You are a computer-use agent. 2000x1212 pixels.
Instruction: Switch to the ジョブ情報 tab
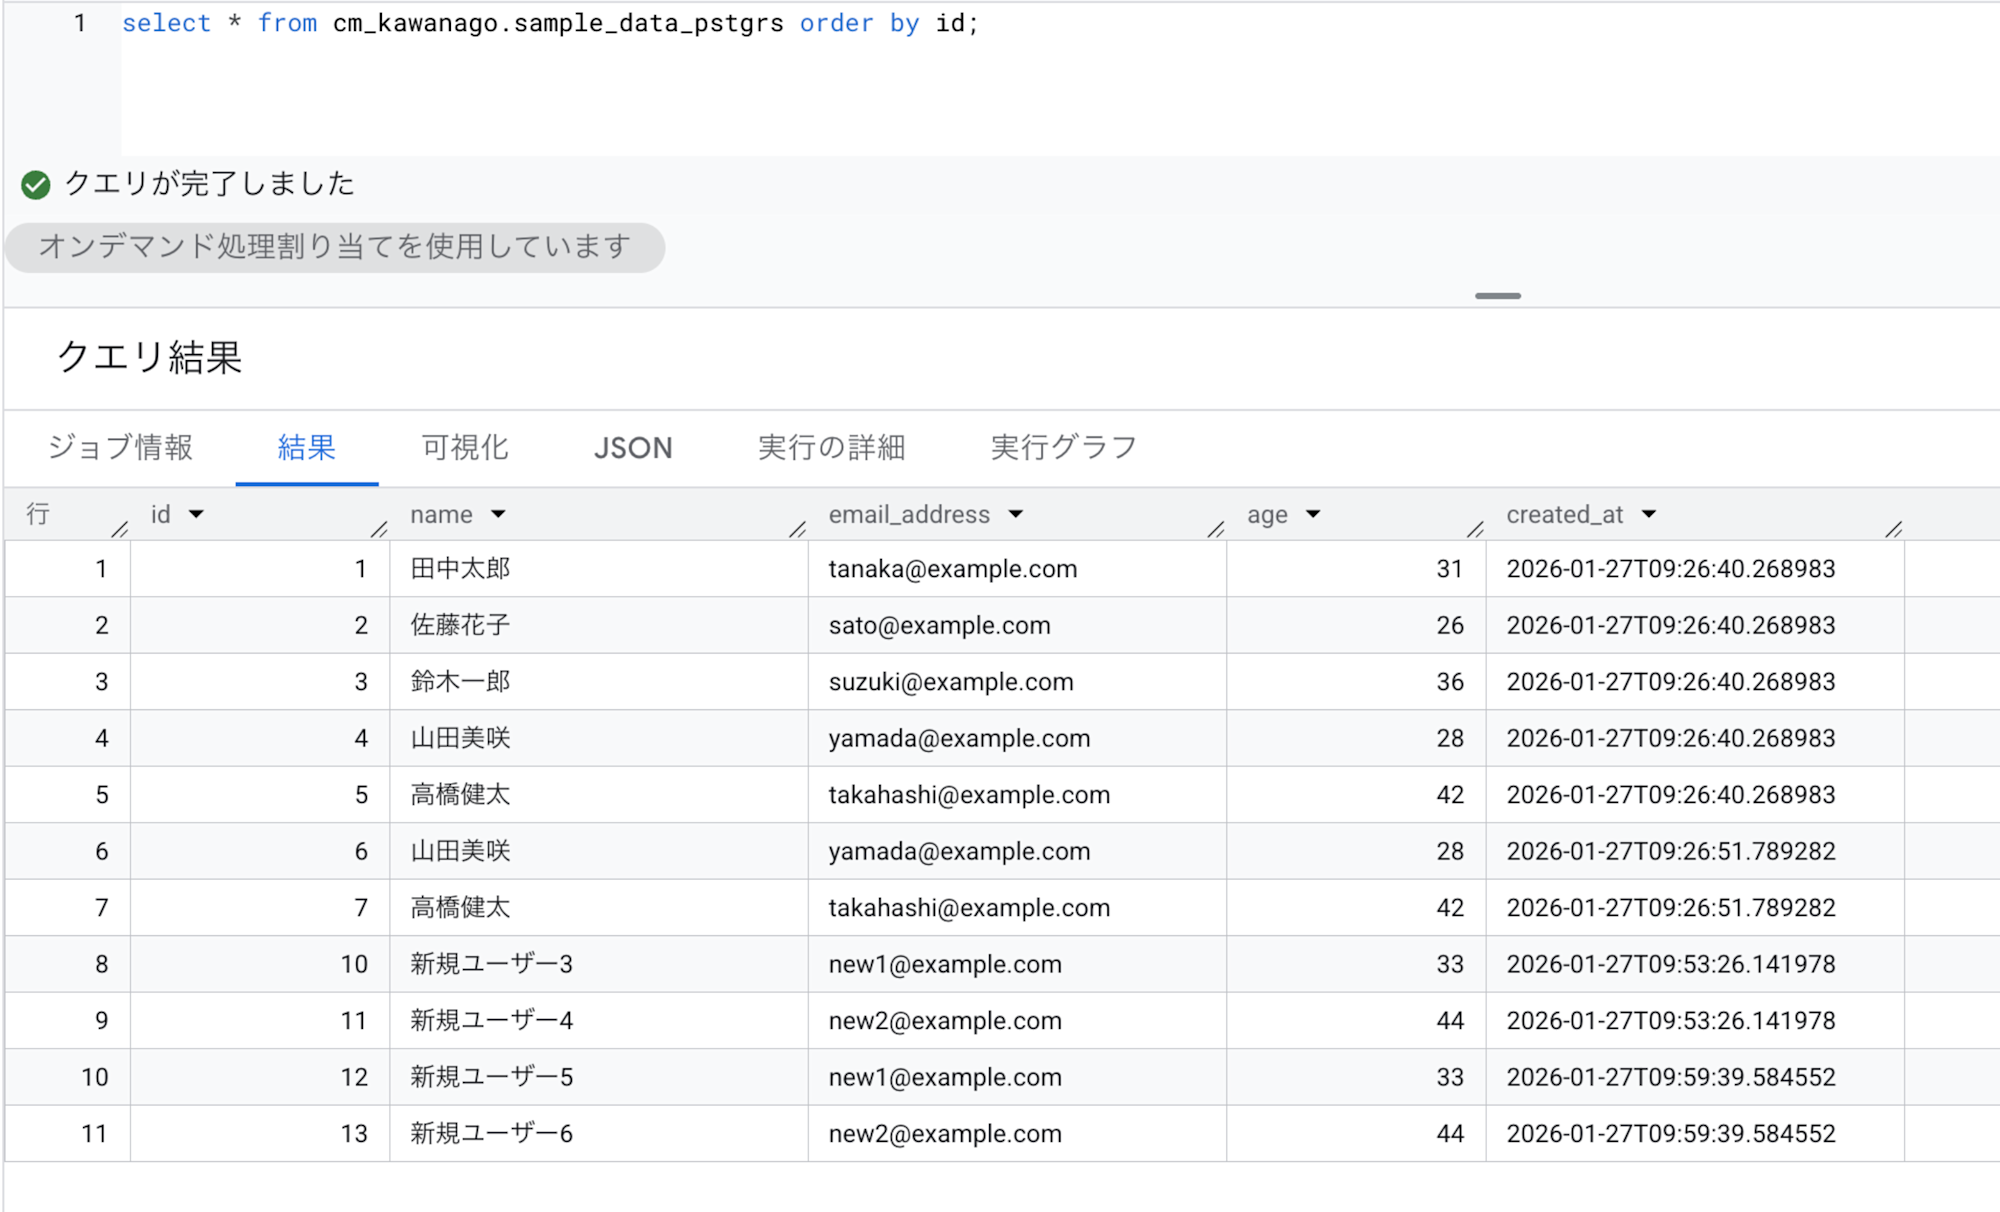click(x=120, y=447)
